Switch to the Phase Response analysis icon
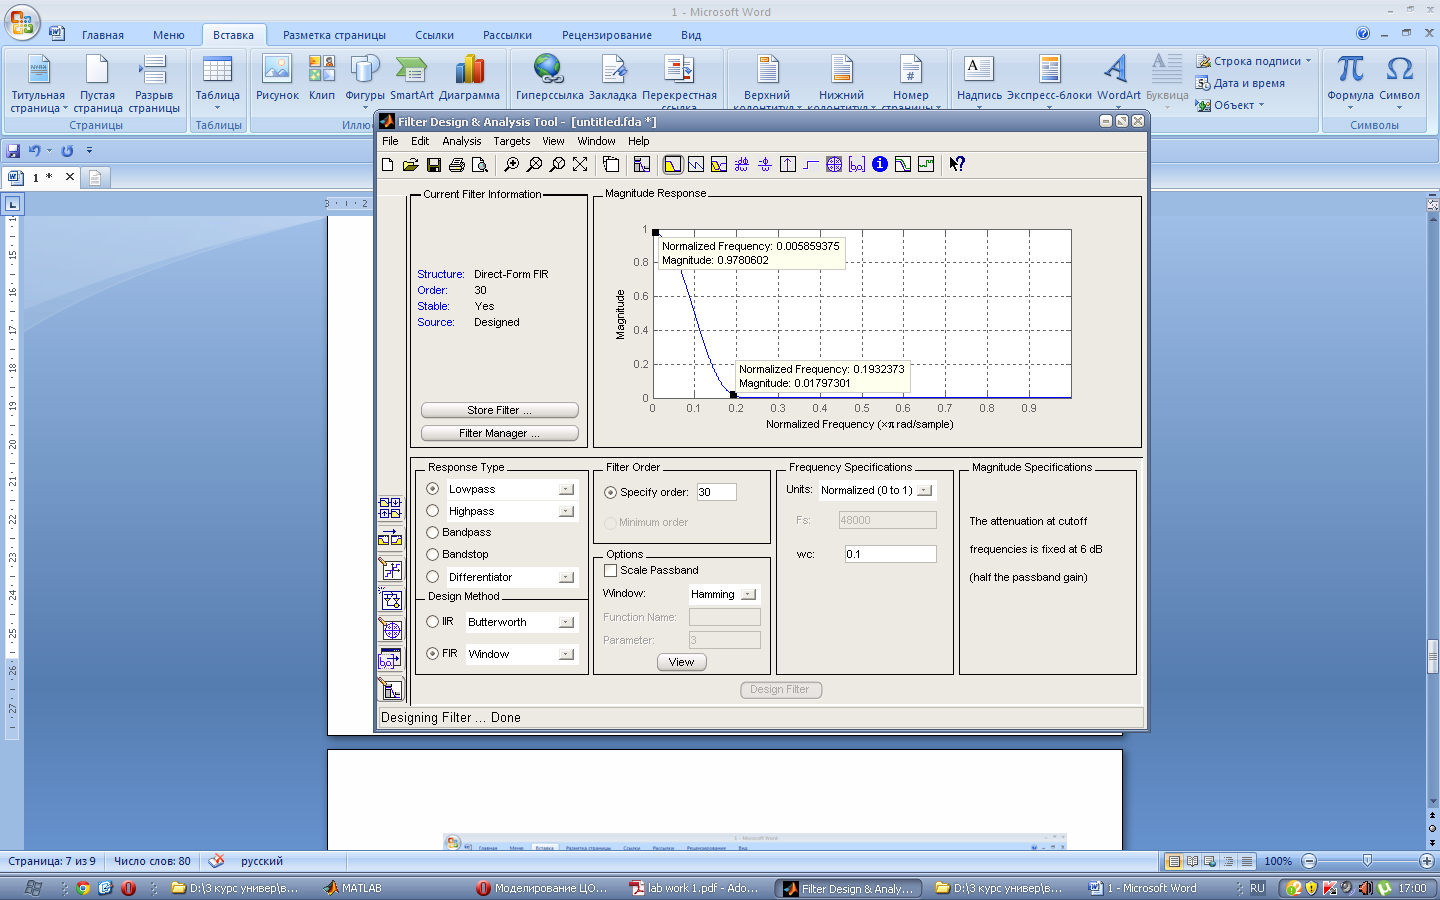Viewport: 1440px width, 900px height. pyautogui.click(x=695, y=164)
